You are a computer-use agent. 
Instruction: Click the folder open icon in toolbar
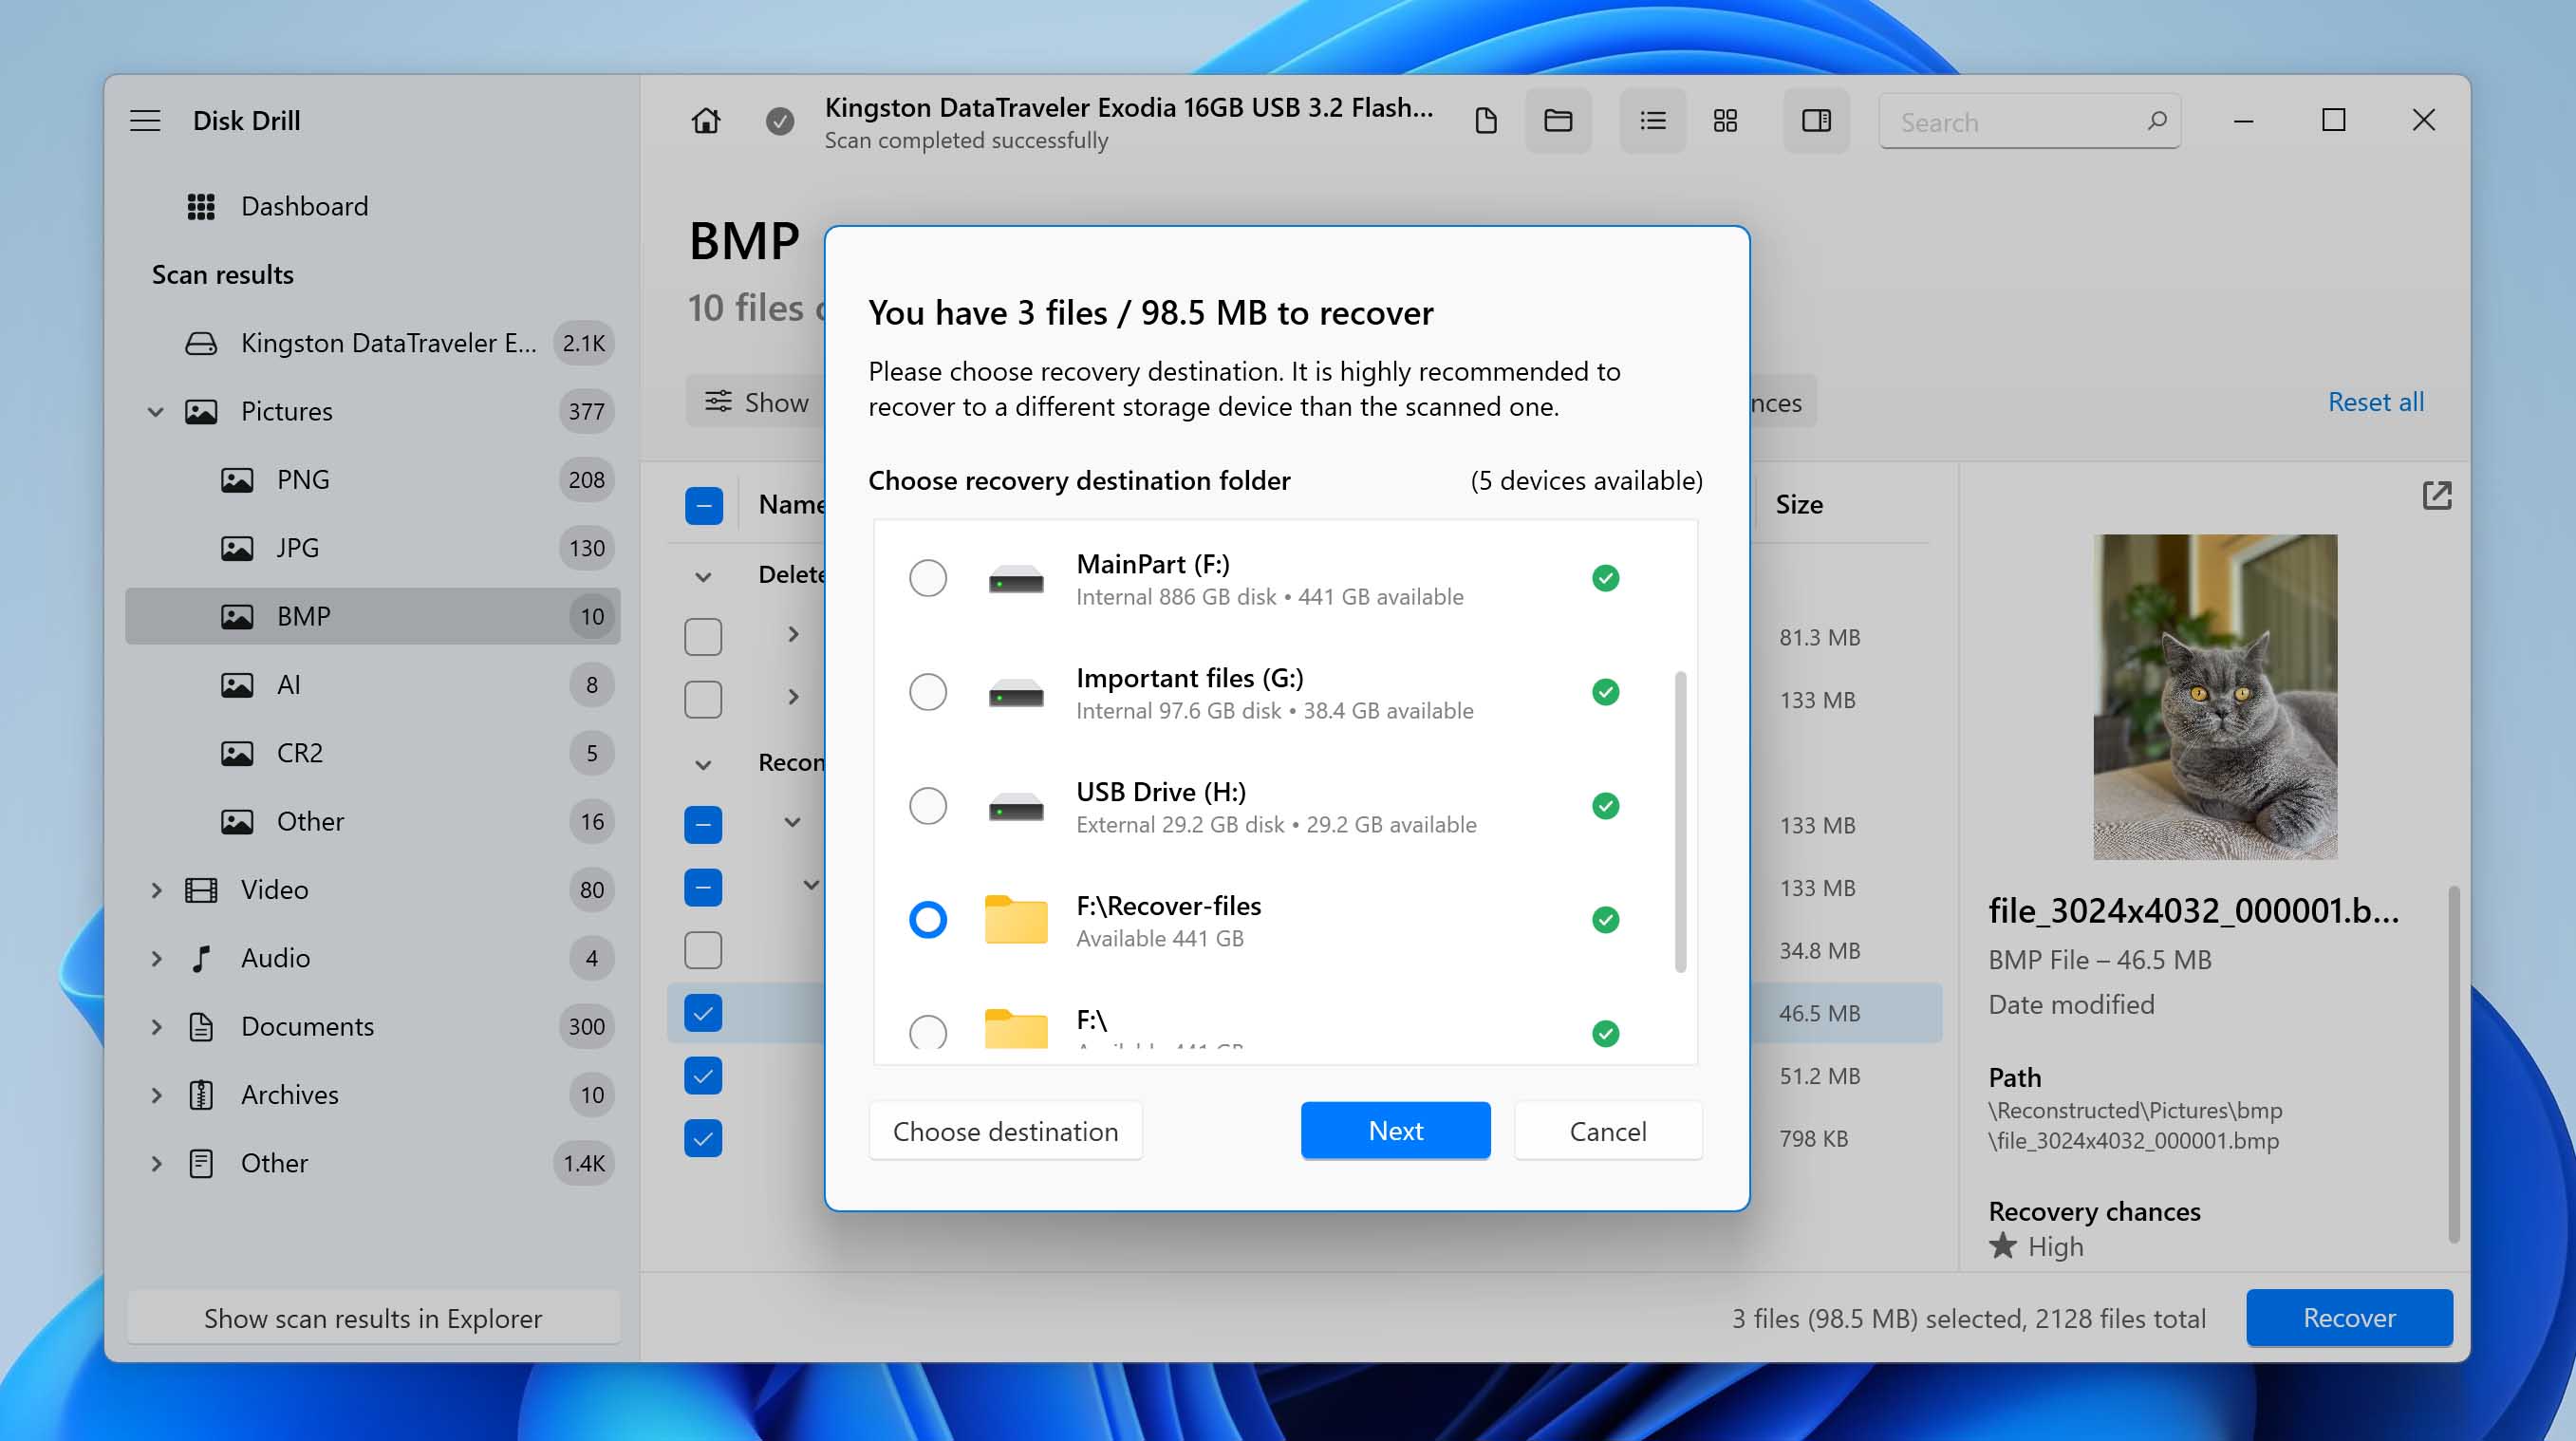pos(1559,121)
